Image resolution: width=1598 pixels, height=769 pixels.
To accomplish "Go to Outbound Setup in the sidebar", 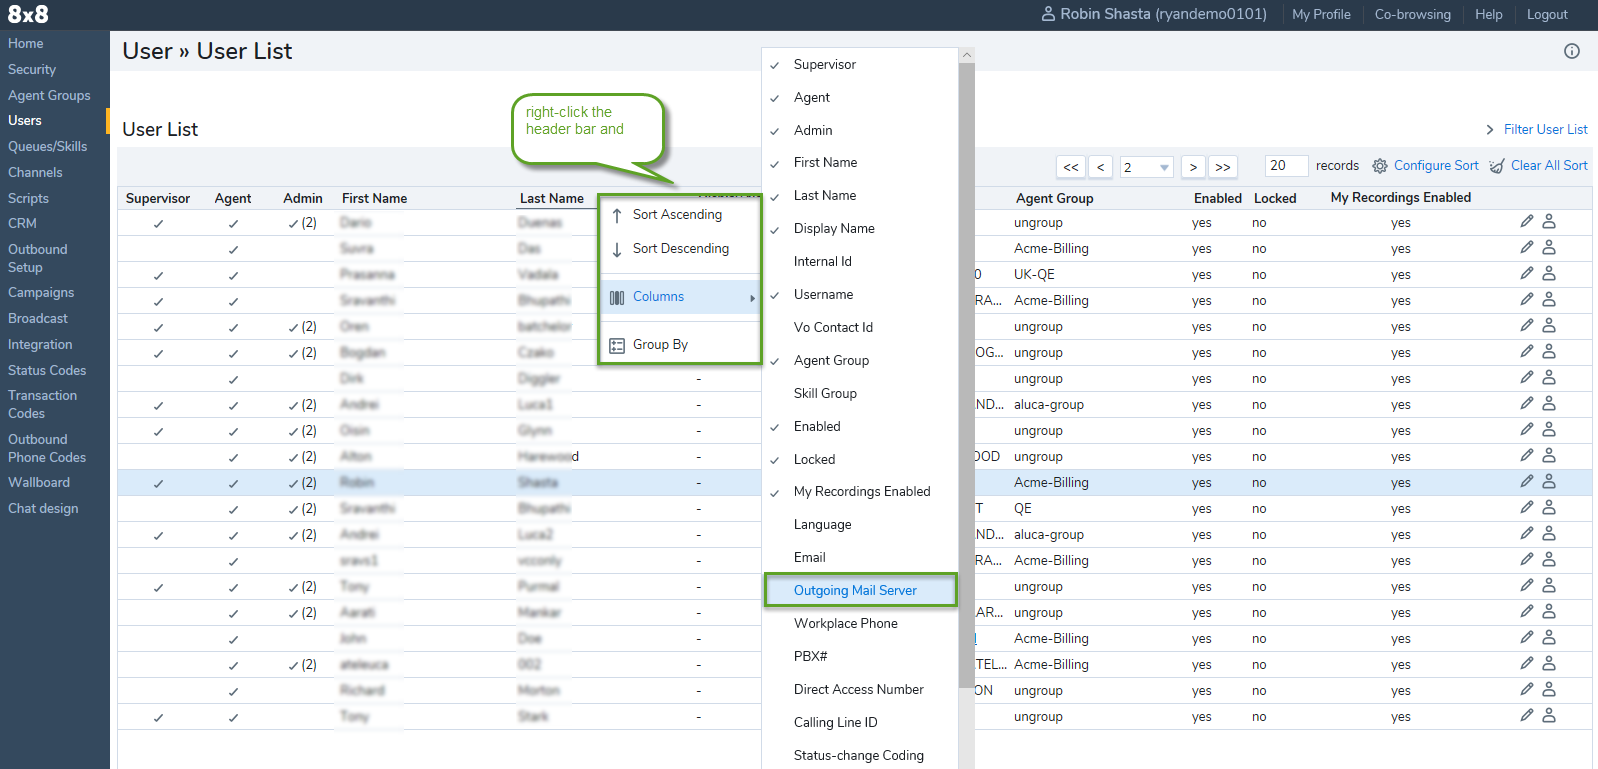I will pyautogui.click(x=38, y=258).
